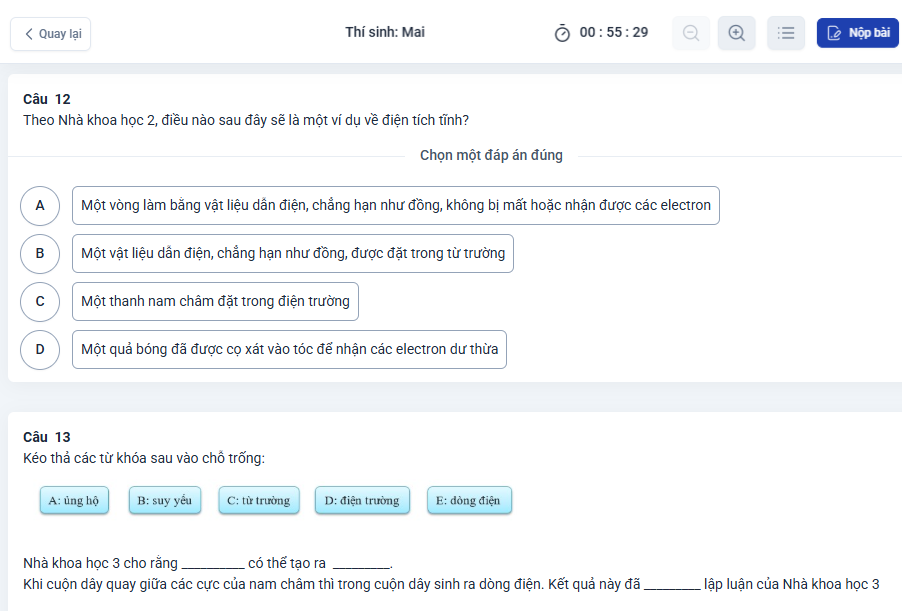The image size is (902, 611).
Task: Click answer text about balloon rubbed on hair
Action: click(289, 349)
